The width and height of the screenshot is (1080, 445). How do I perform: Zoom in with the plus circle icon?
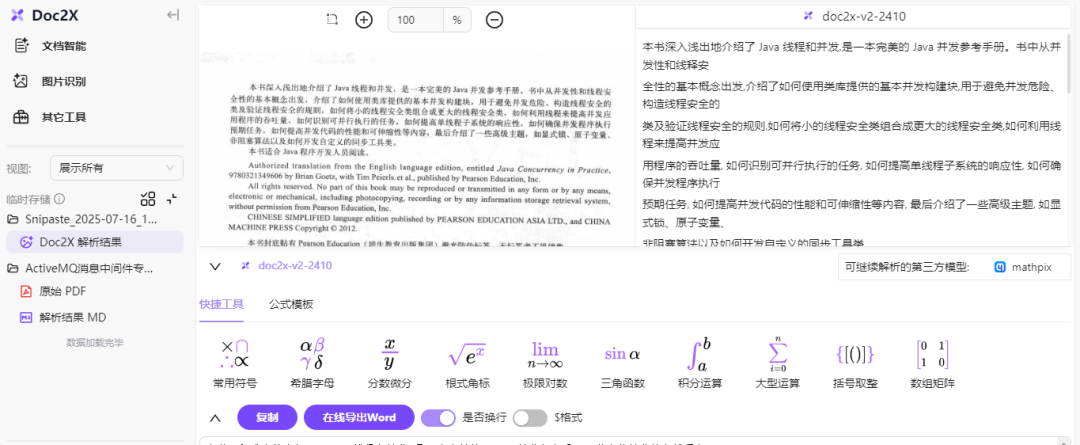point(364,20)
